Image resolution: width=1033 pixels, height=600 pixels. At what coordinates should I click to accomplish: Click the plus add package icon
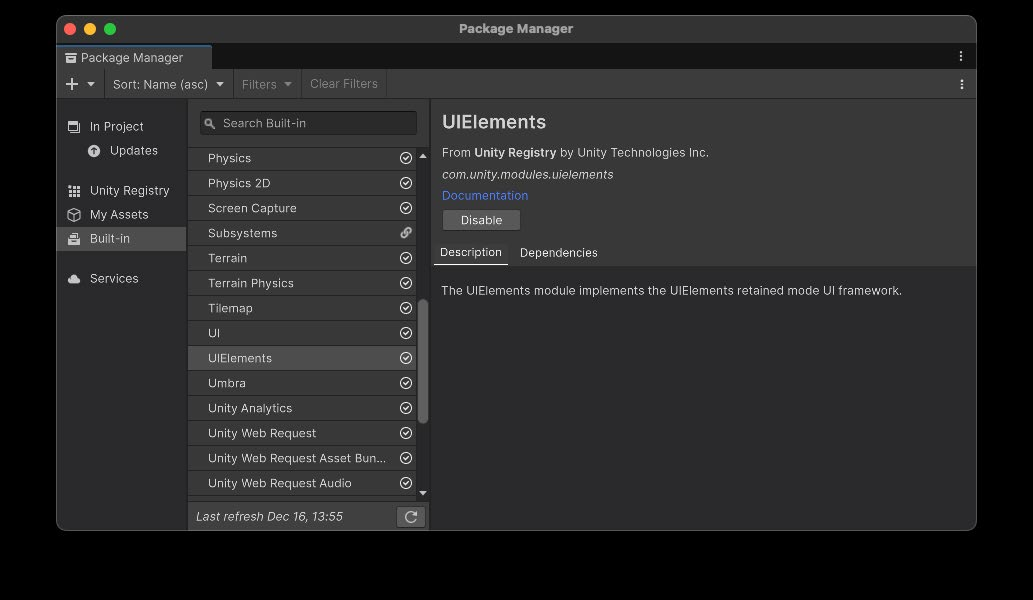point(72,84)
